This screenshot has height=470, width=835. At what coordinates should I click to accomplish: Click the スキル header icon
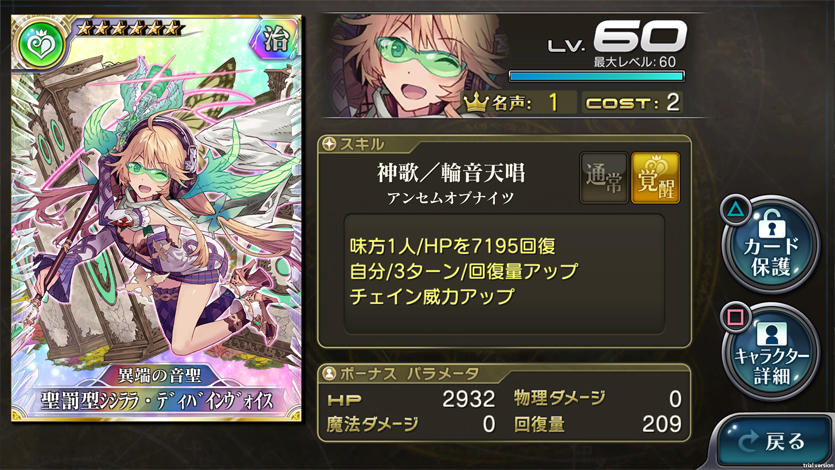[330, 144]
